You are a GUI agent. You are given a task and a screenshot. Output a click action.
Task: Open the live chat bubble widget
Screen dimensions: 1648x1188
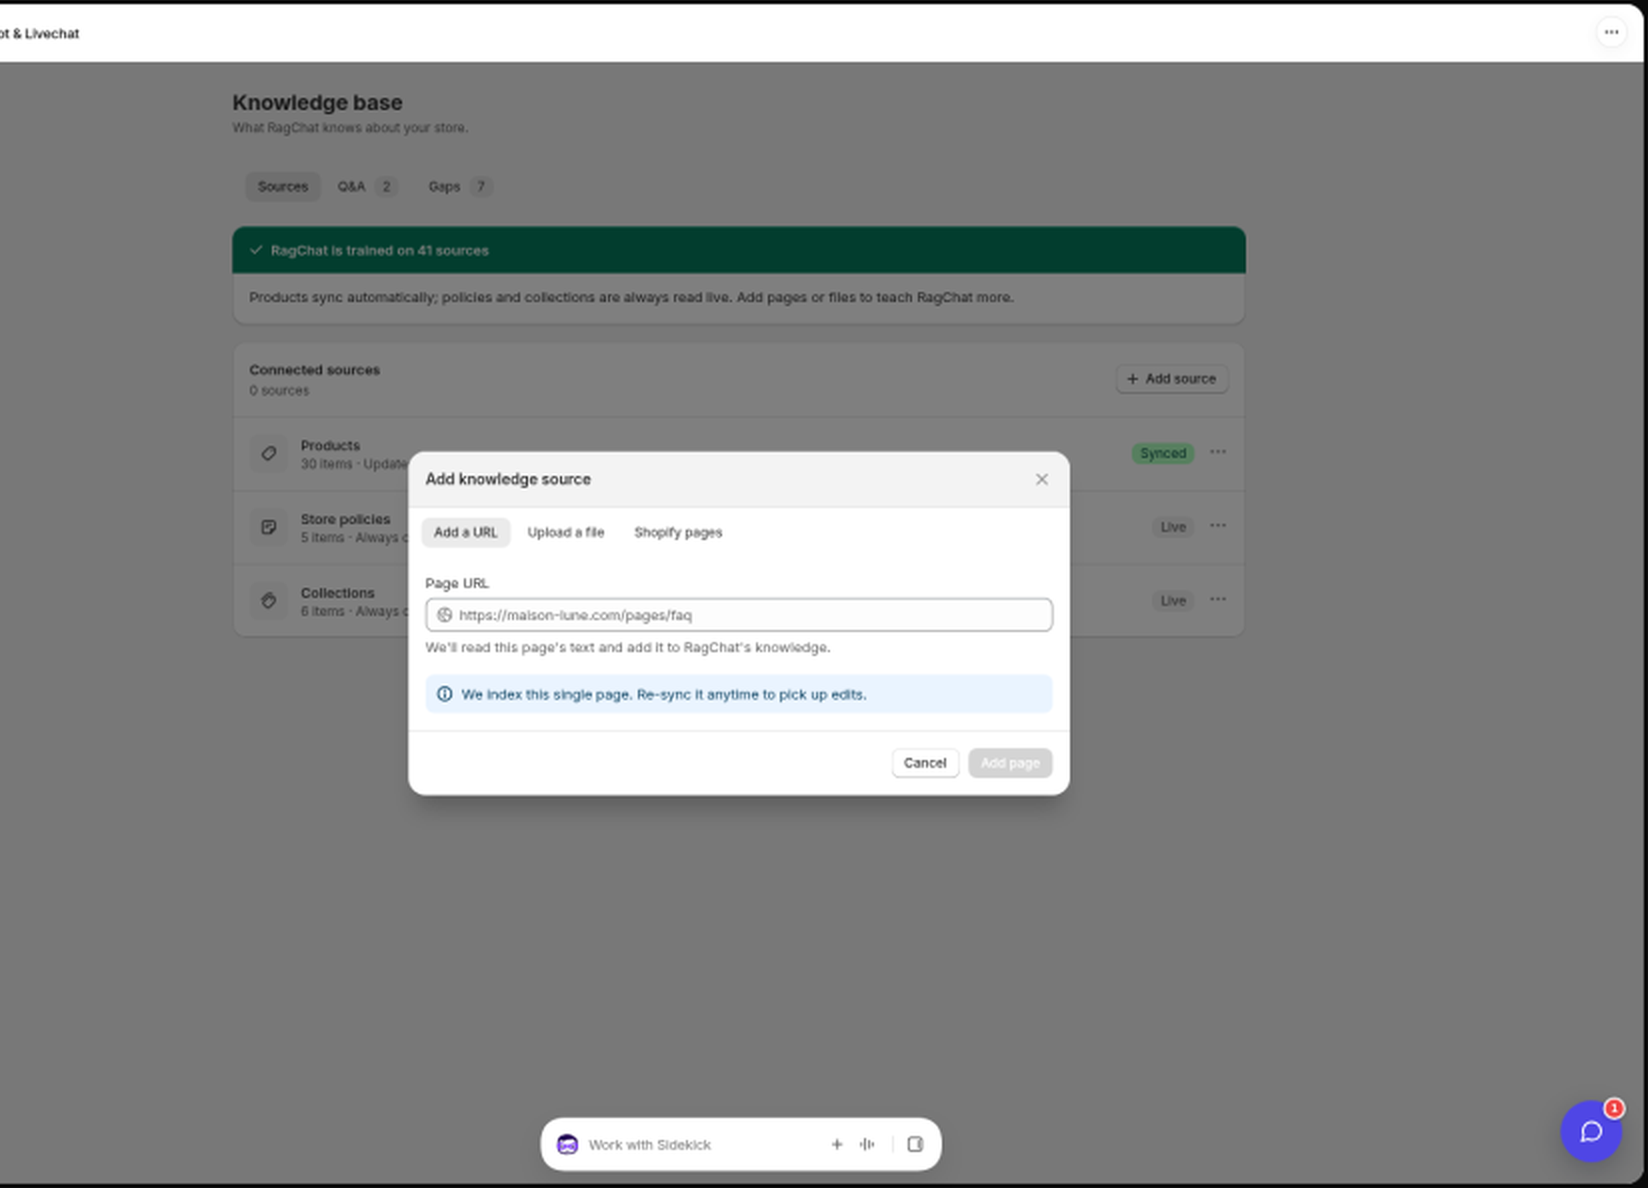pyautogui.click(x=1591, y=1131)
